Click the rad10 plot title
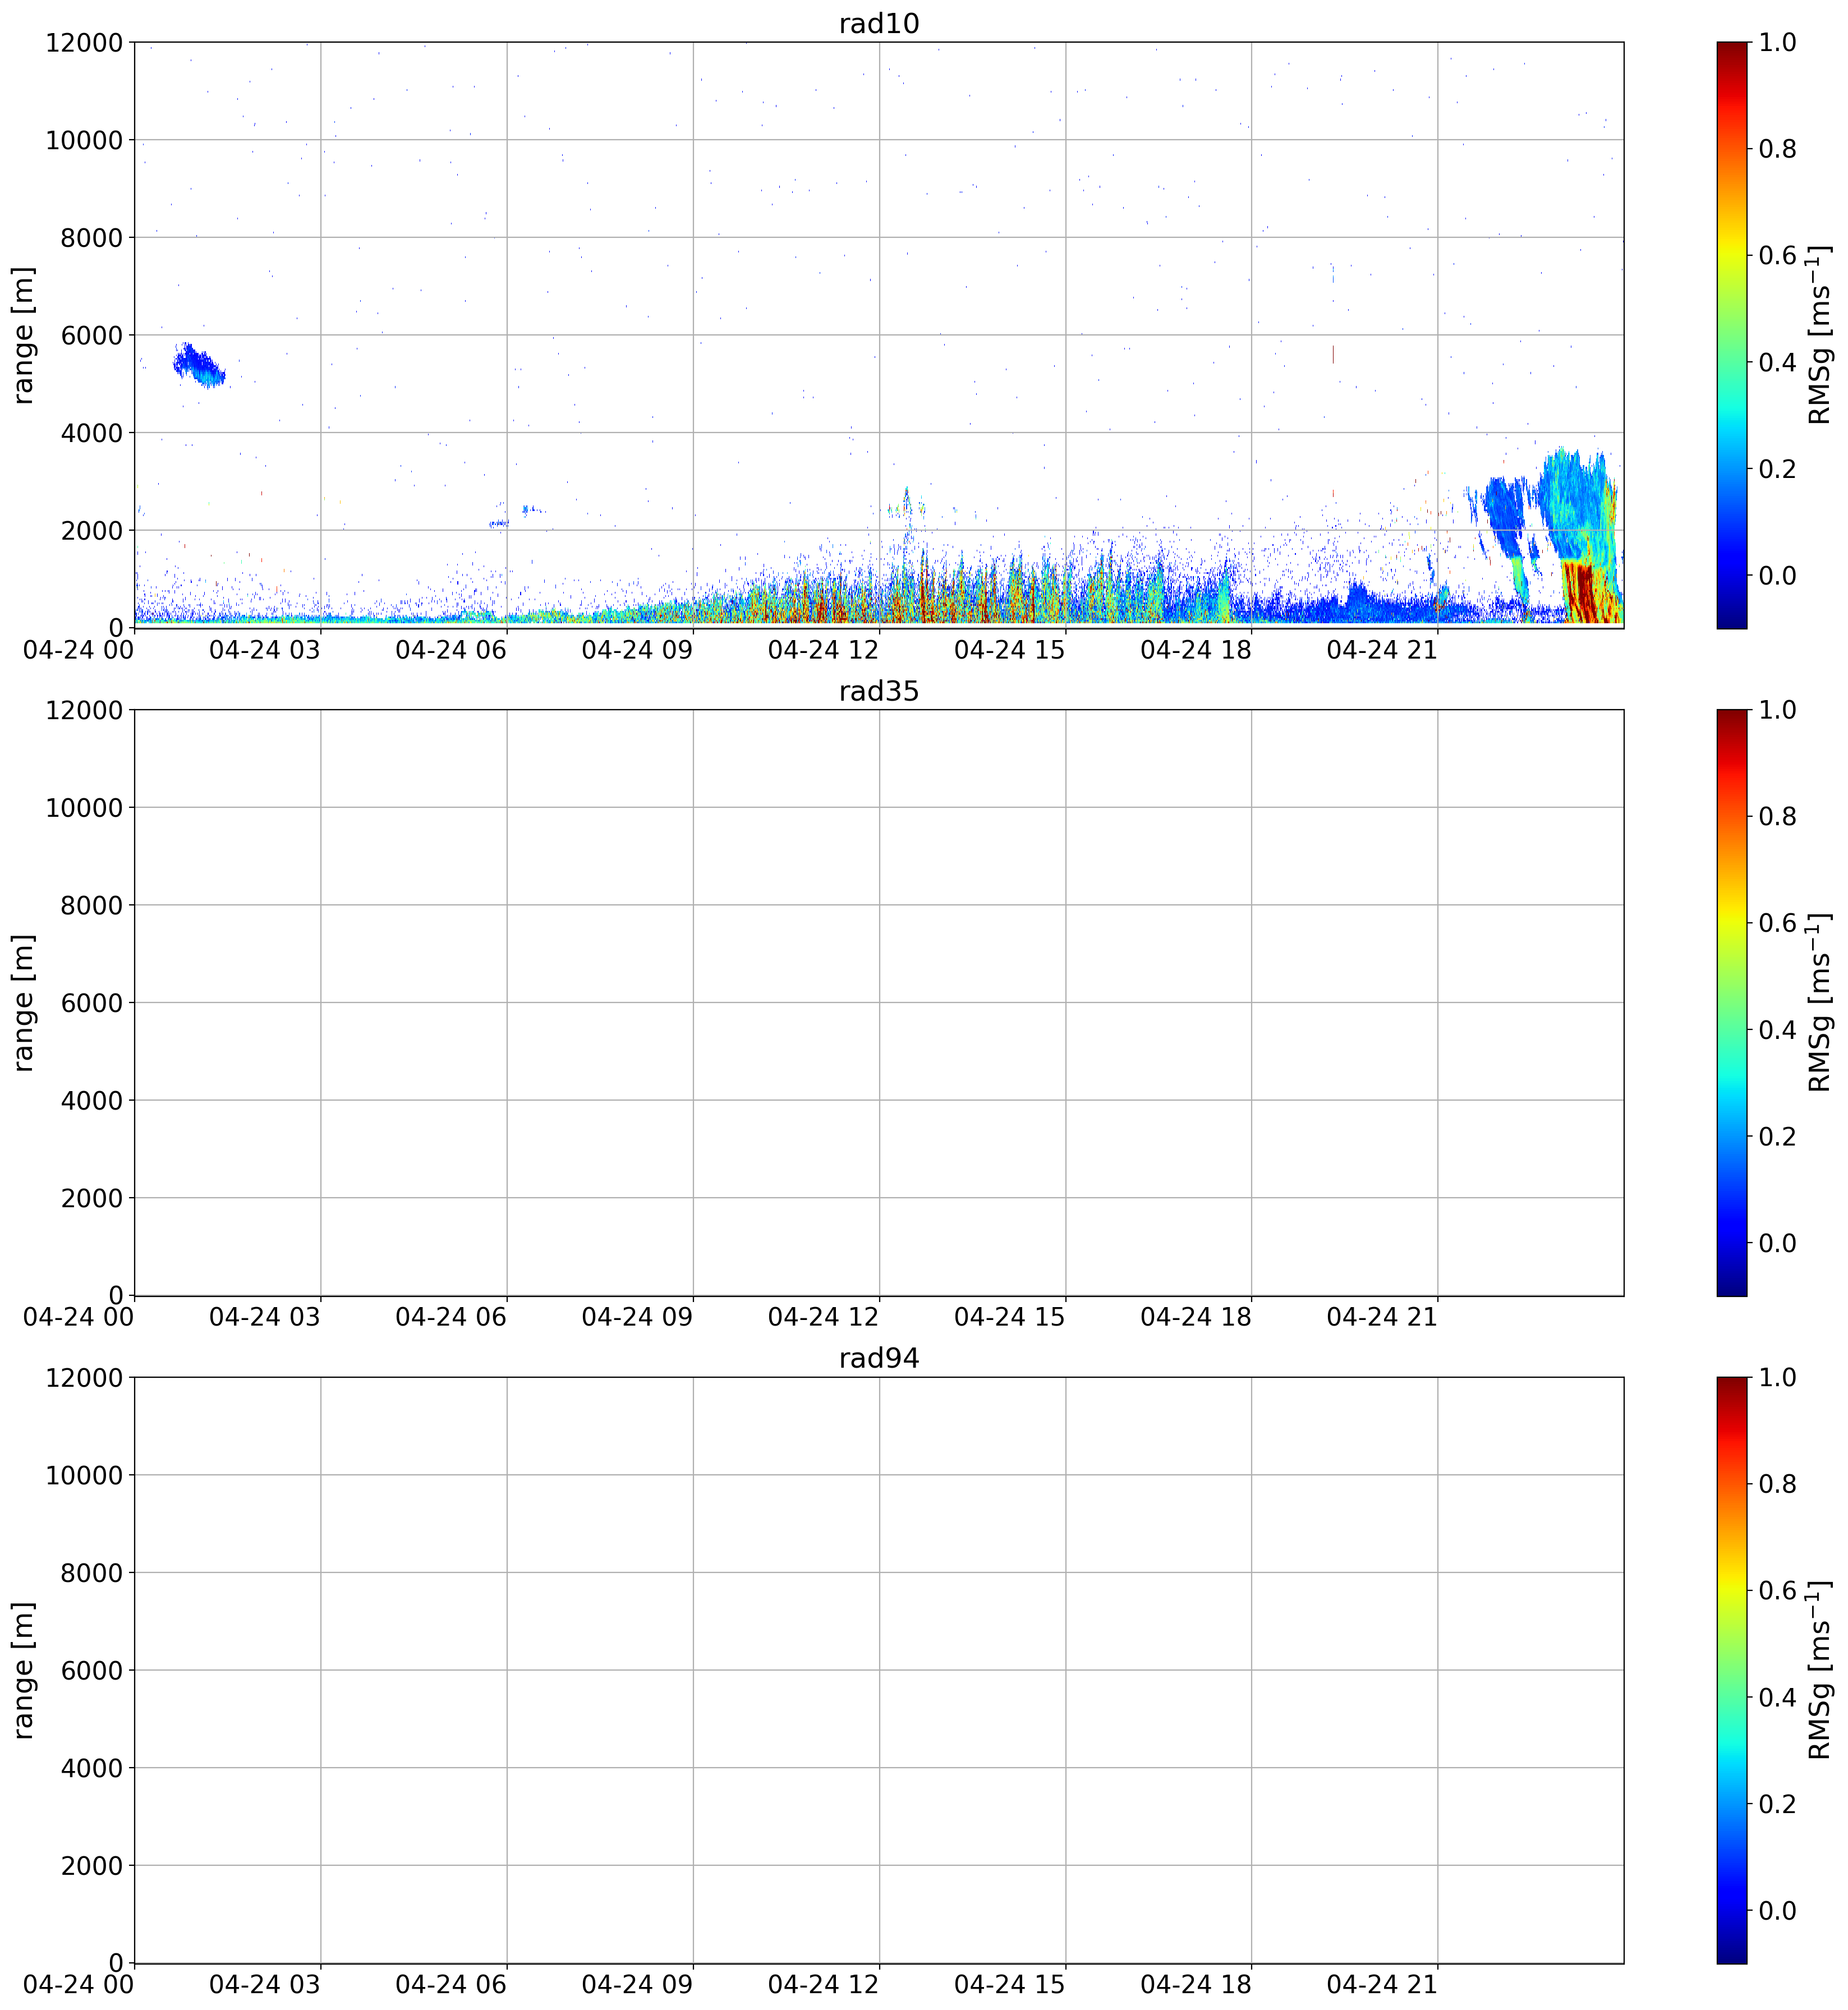1848x2010 pixels. [x=878, y=24]
